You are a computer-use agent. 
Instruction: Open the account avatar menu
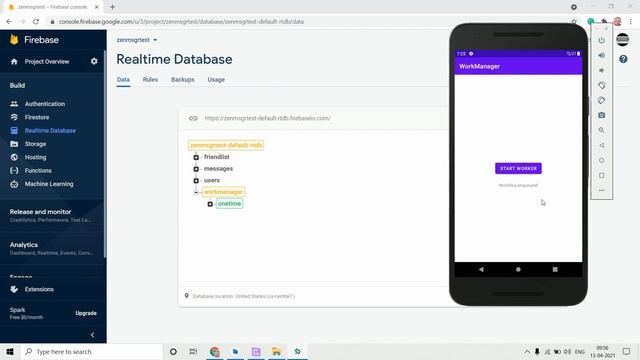(x=622, y=40)
